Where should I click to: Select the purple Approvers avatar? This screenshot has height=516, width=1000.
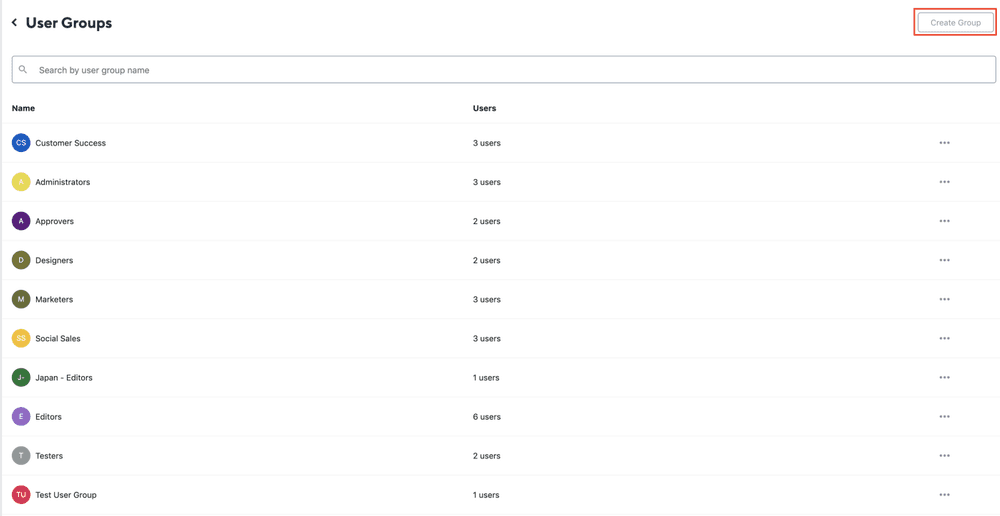pyautogui.click(x=21, y=221)
